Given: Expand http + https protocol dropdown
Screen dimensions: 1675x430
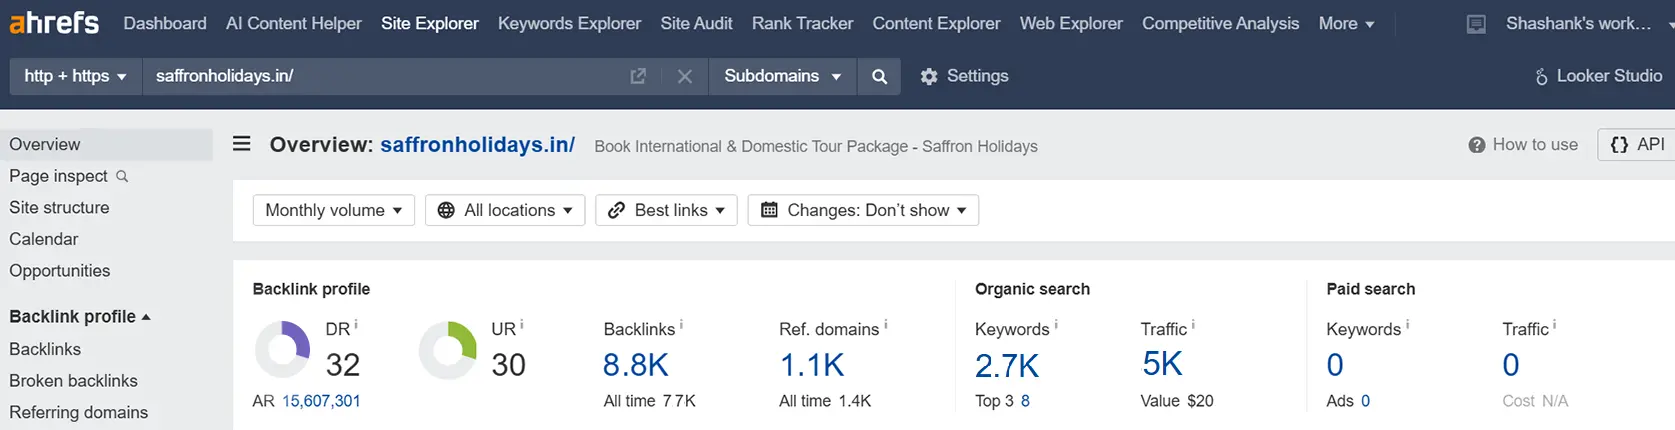Looking at the screenshot, I should [75, 76].
